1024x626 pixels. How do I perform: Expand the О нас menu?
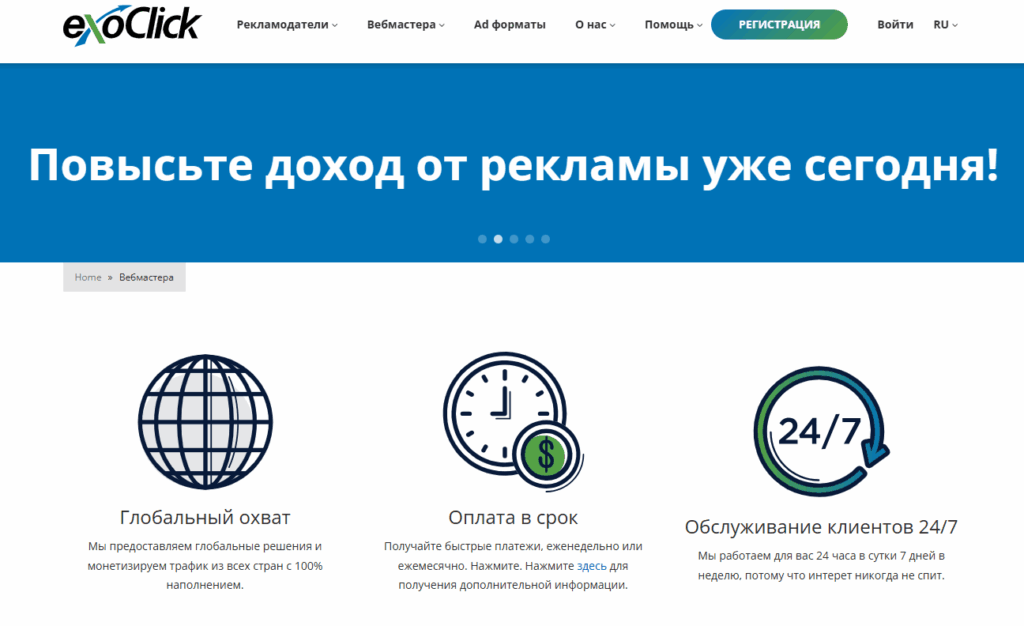coord(593,23)
